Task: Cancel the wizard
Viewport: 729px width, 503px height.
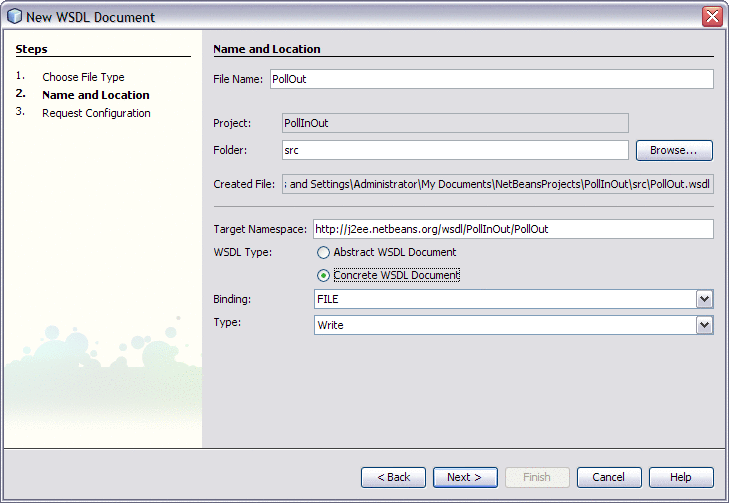Action: [x=609, y=477]
